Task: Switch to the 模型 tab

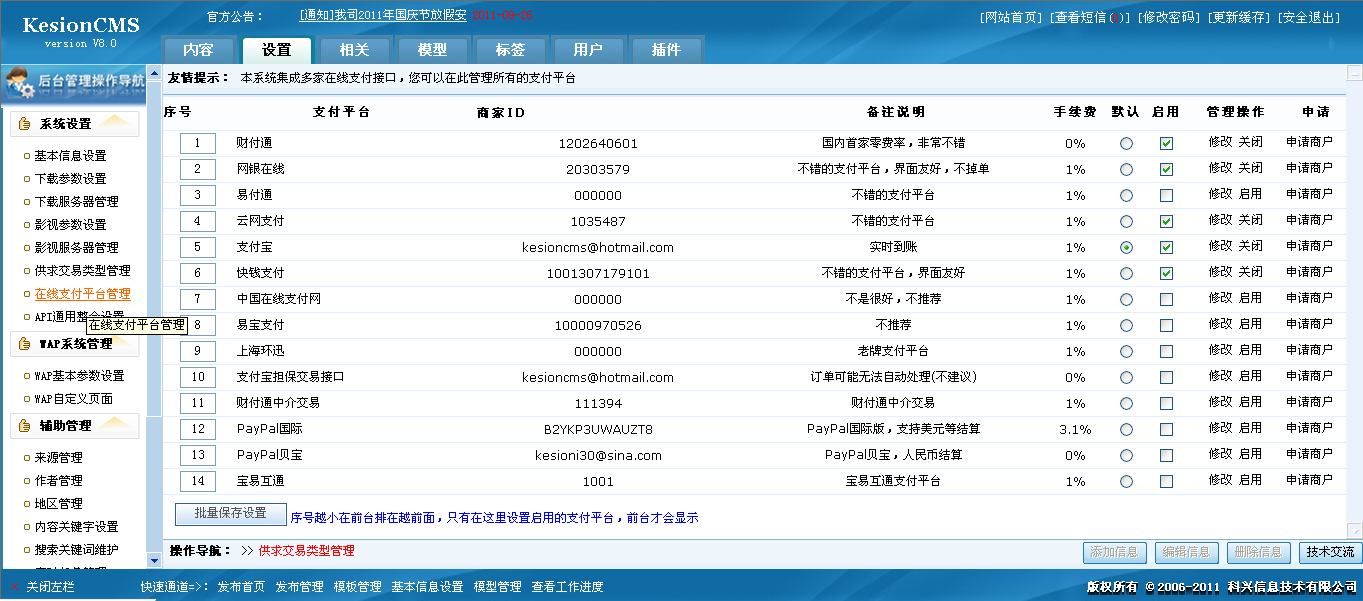Action: (432, 50)
